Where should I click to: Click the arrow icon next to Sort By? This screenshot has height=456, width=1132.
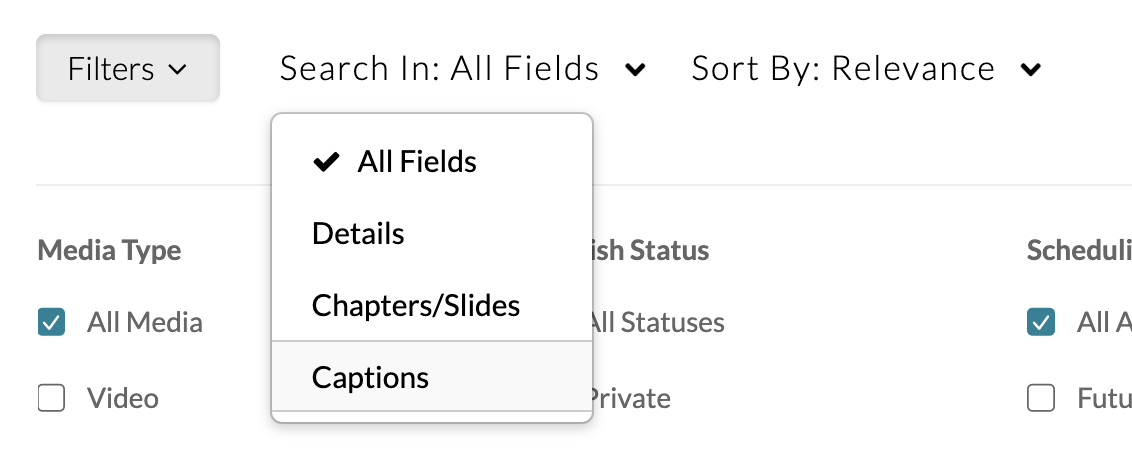click(1031, 69)
